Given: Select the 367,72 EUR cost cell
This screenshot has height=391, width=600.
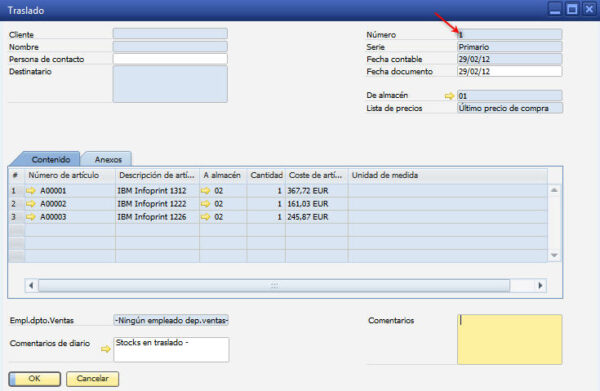Looking at the screenshot, I should coord(316,191).
